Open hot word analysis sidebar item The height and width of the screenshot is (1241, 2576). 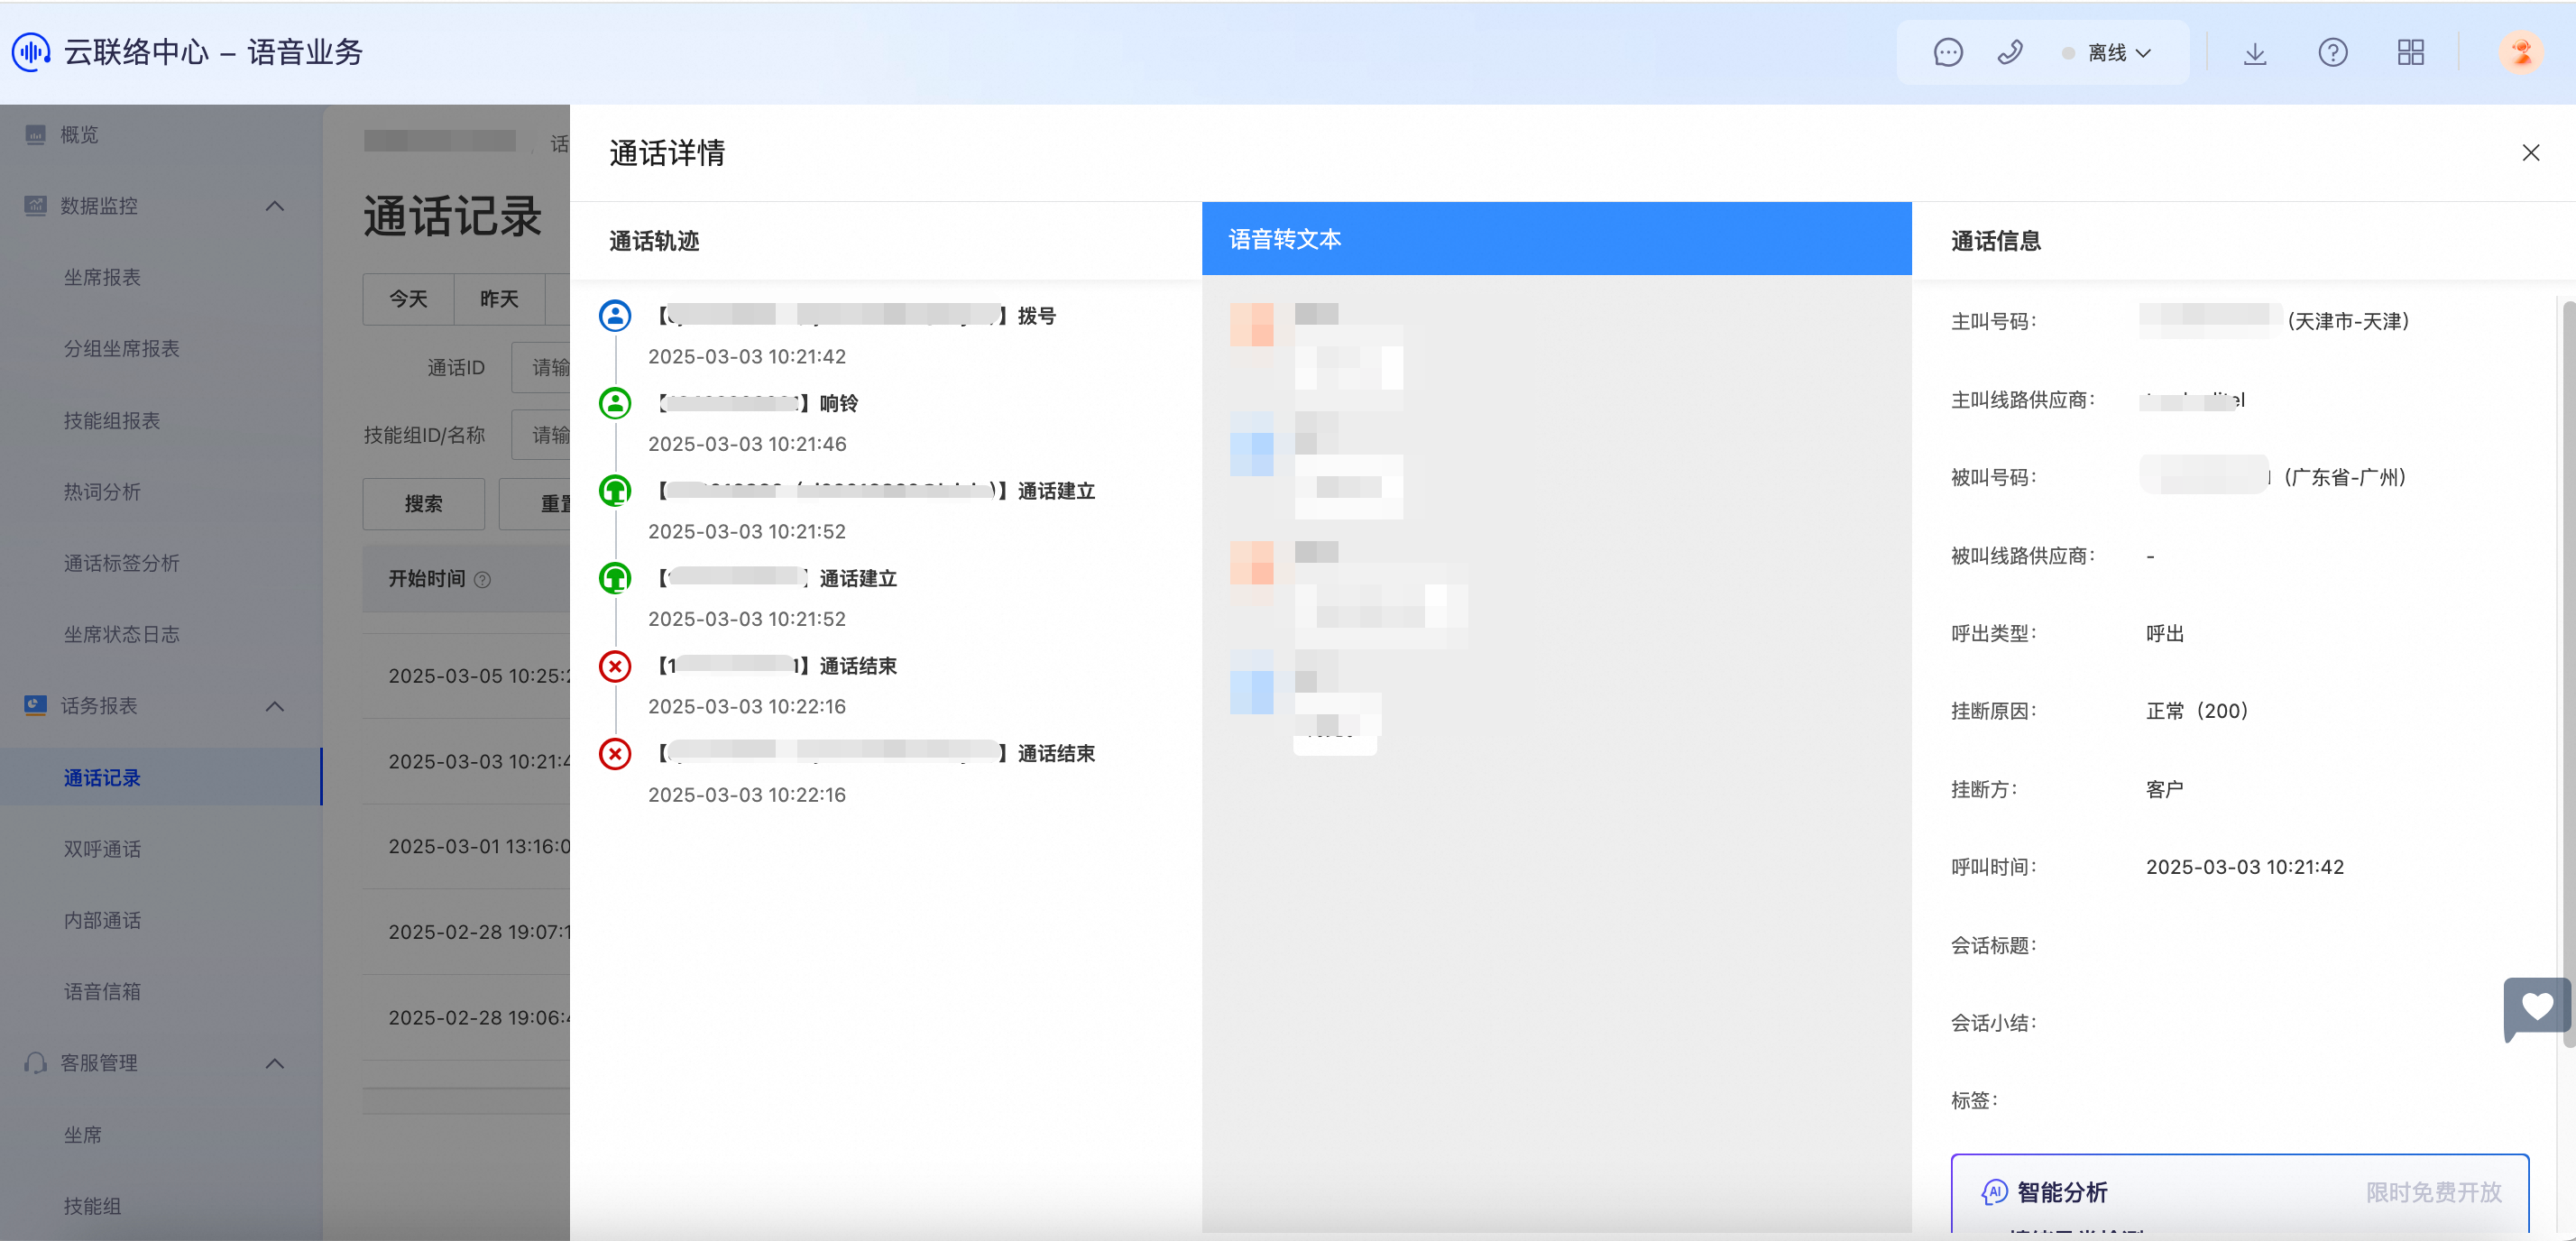coord(102,492)
